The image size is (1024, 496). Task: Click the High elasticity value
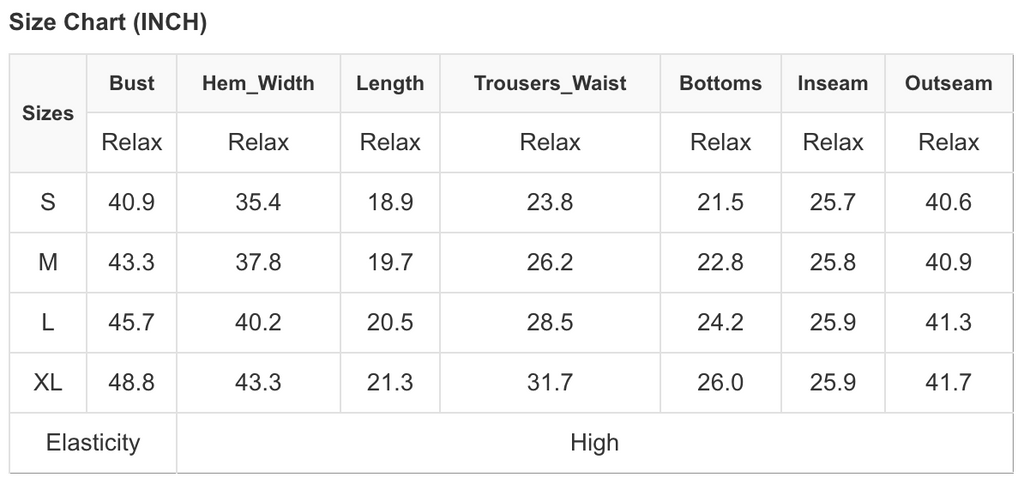point(595,442)
